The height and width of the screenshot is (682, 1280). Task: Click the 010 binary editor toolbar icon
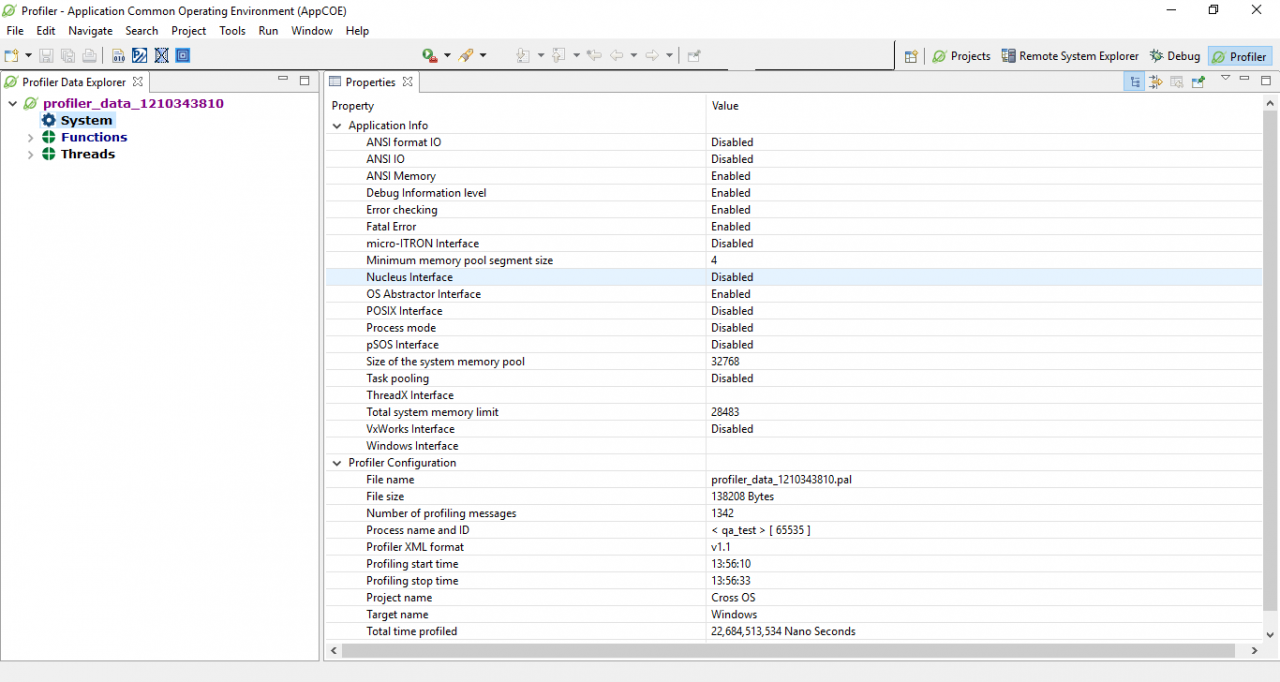point(117,55)
